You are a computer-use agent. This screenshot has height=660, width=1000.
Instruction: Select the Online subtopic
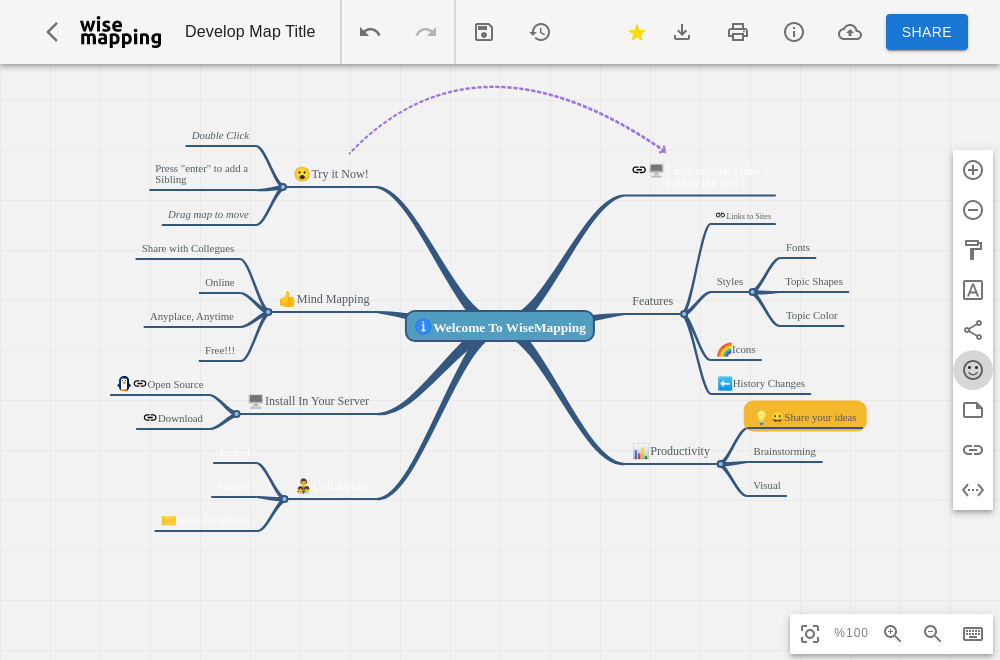pyautogui.click(x=219, y=282)
